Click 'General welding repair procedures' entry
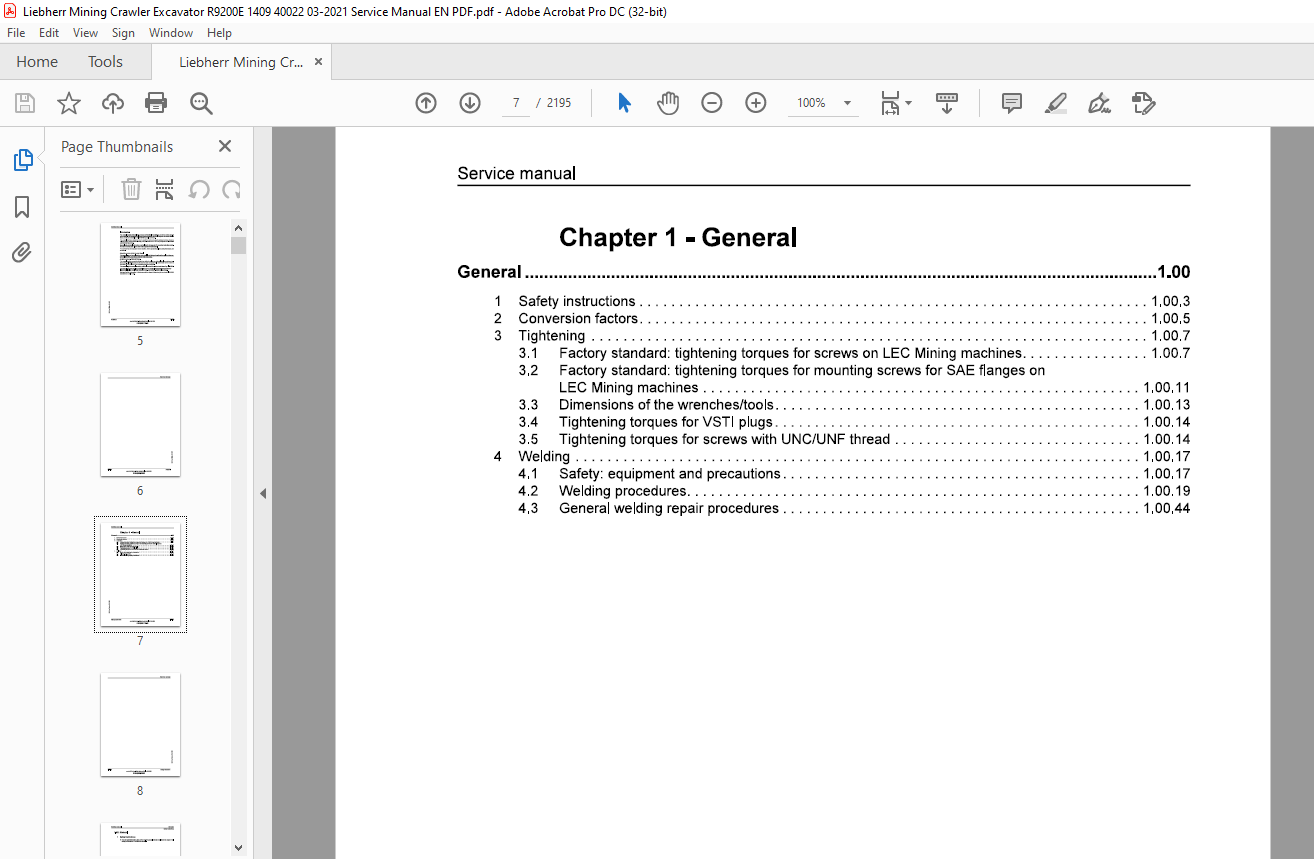The width and height of the screenshot is (1314, 859). (x=669, y=508)
